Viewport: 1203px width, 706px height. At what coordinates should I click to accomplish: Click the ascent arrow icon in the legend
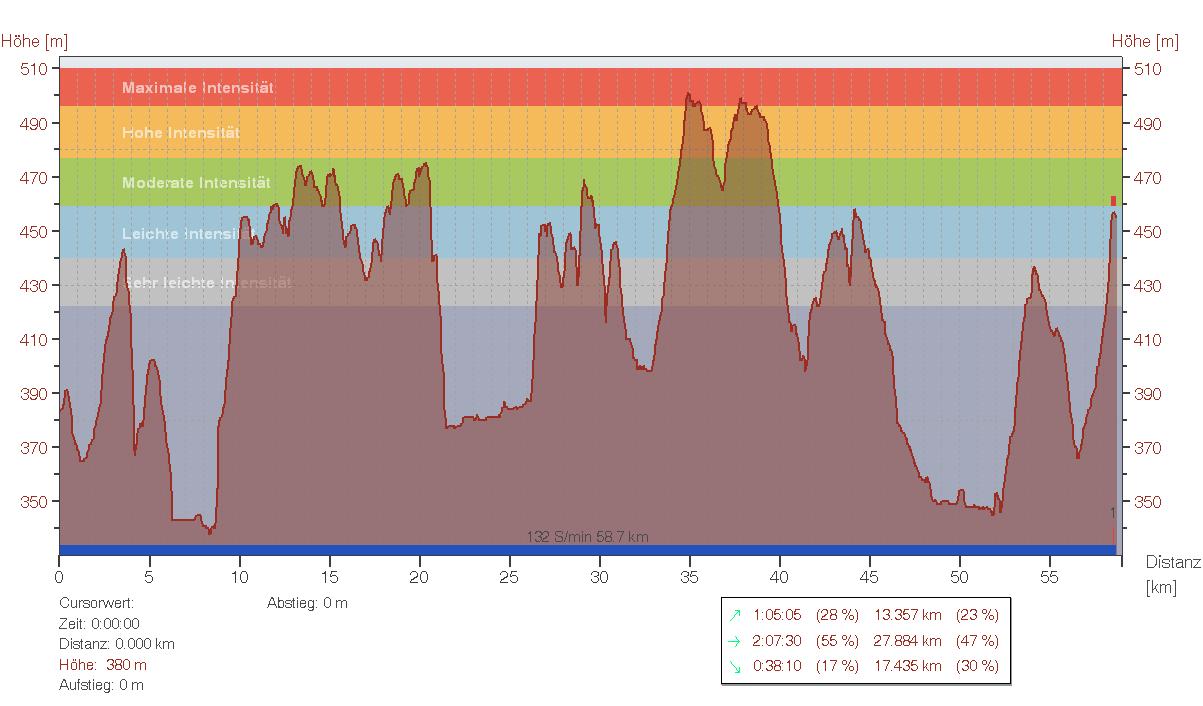pyautogui.click(x=736, y=615)
